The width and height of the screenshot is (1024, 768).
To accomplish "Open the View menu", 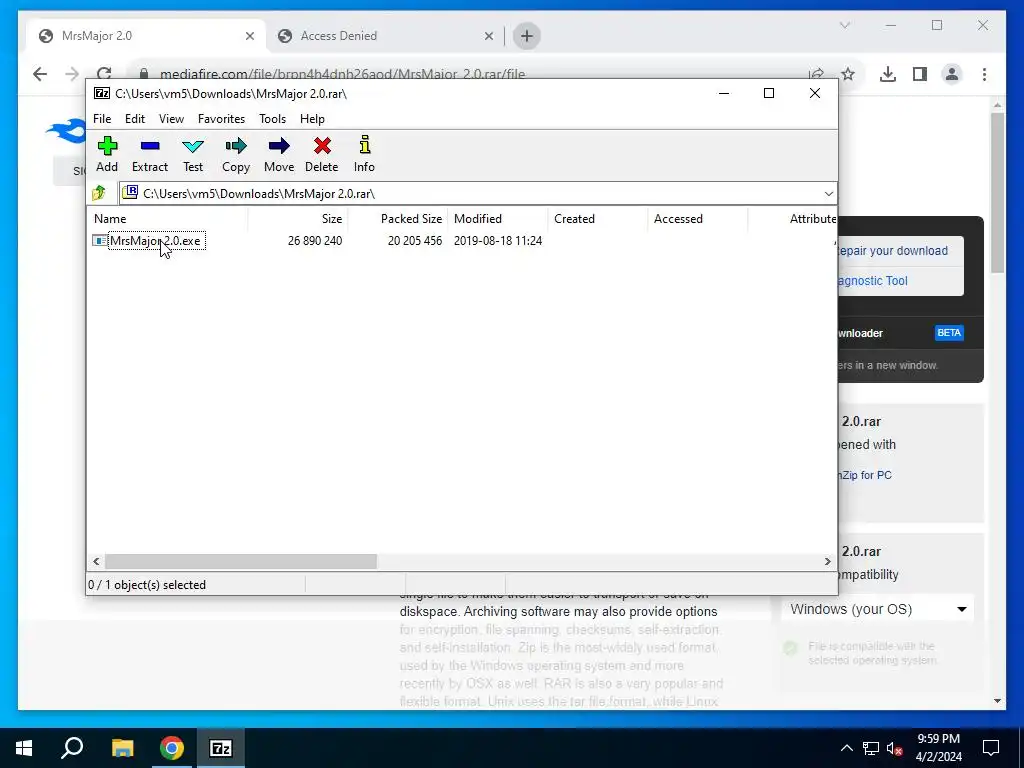I will coord(171,119).
